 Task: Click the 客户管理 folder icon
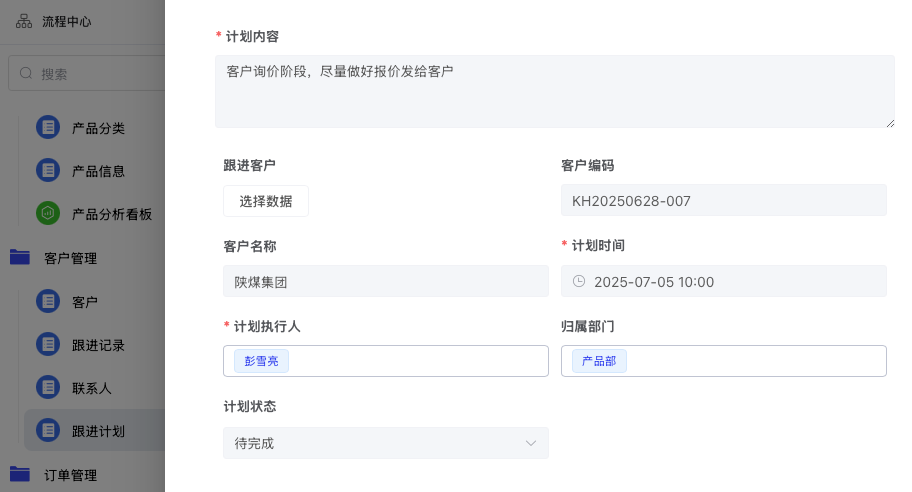pos(20,257)
